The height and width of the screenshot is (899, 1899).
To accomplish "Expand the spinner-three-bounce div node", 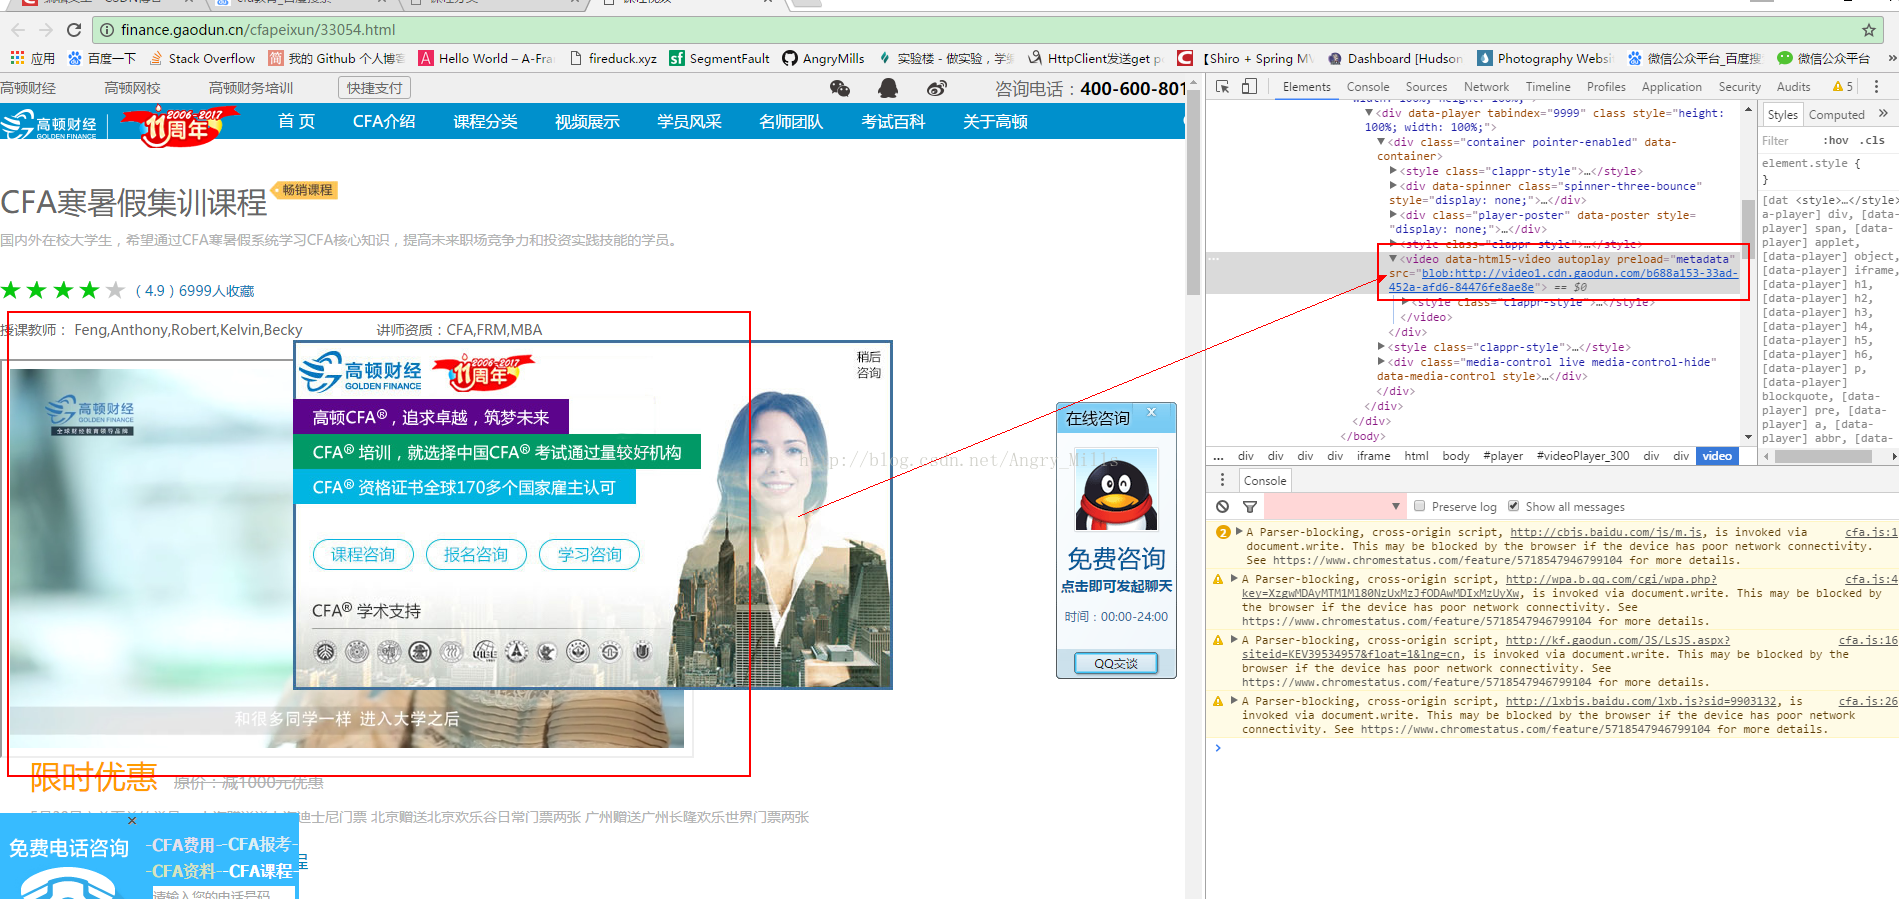I will coord(1393,186).
